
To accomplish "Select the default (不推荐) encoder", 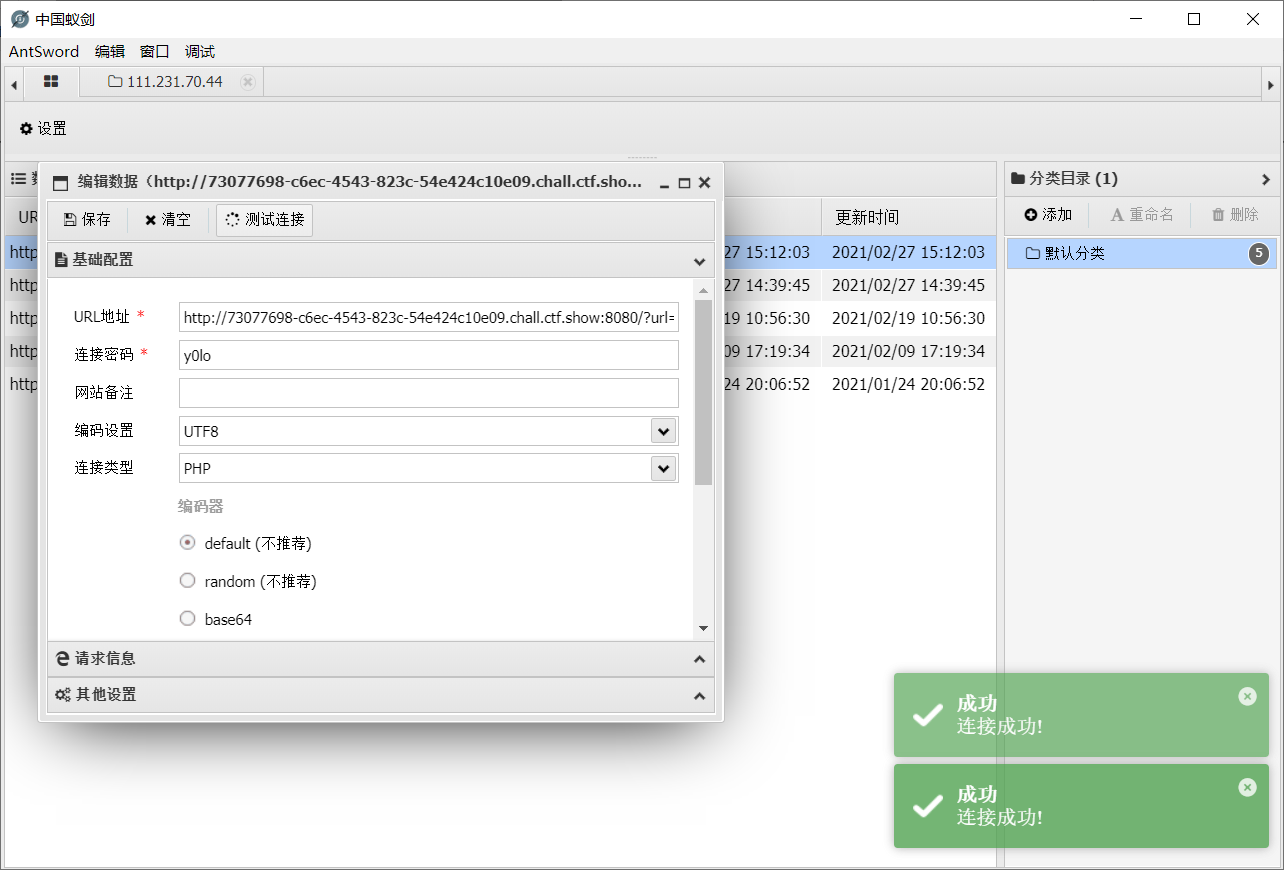I will (187, 543).
